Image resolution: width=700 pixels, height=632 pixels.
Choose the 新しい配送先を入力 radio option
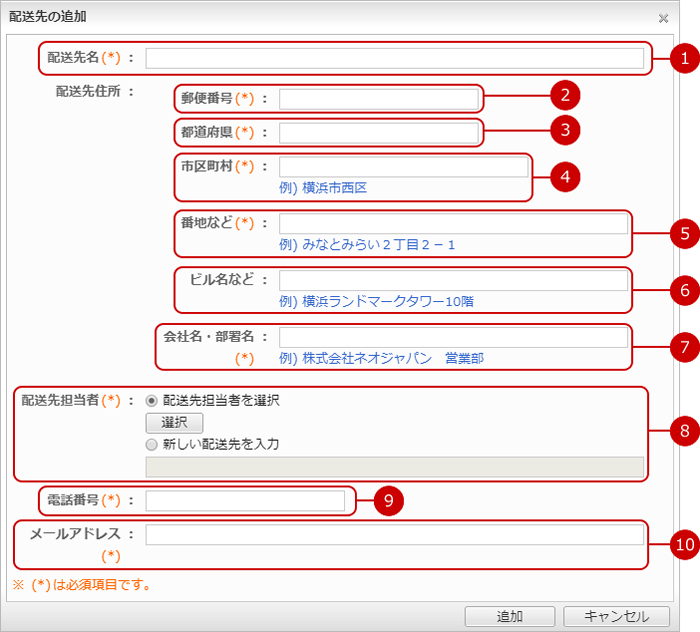click(152, 444)
